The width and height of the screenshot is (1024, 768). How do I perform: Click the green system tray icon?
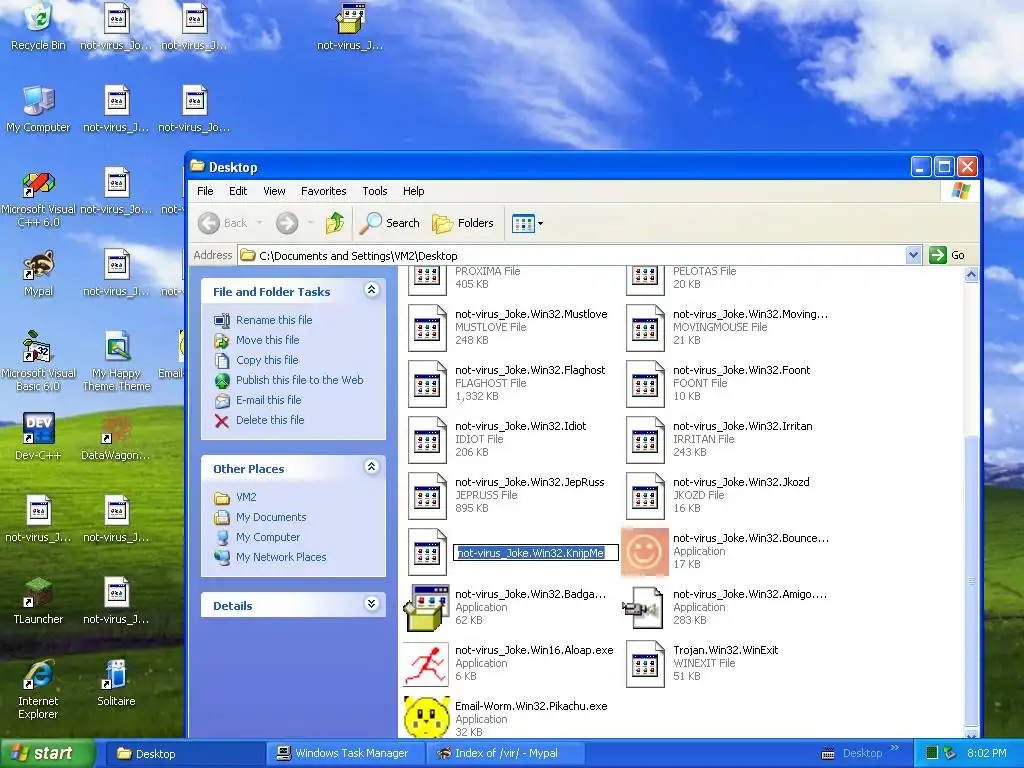pos(932,754)
